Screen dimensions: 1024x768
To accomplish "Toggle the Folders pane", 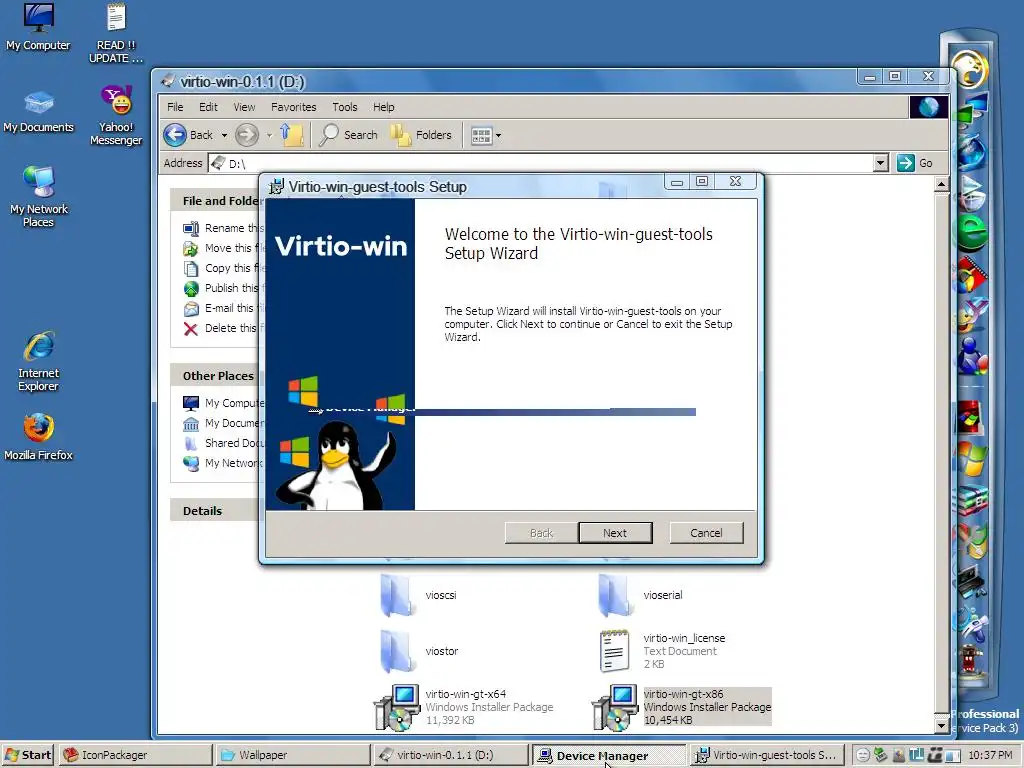I will point(421,135).
